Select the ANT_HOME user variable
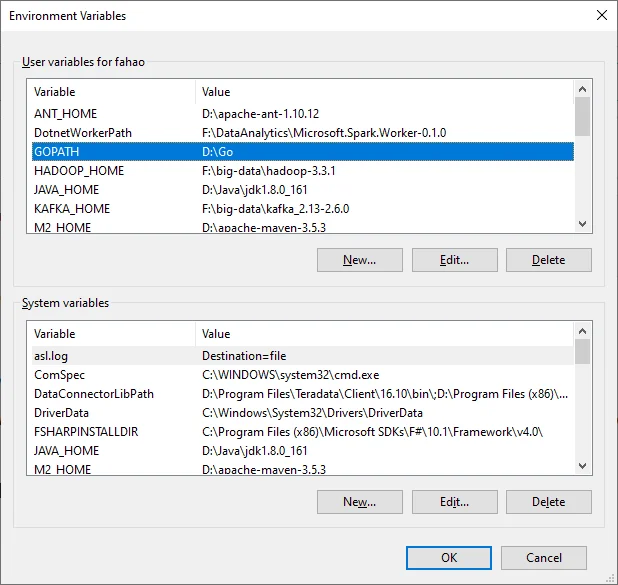 [66, 114]
